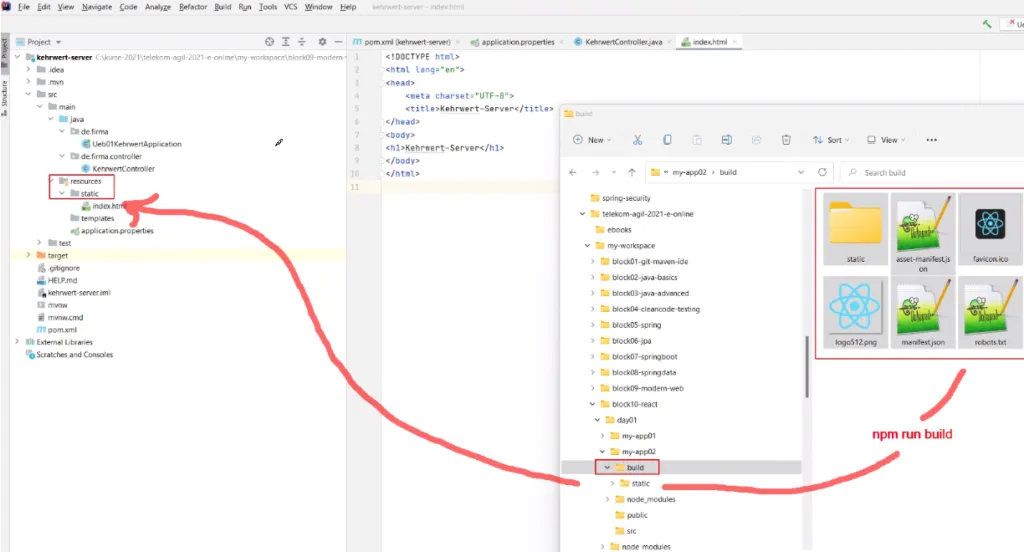Hide the Project panel with minimize icon
Screen dimensions: 1024x552
click(x=338, y=42)
